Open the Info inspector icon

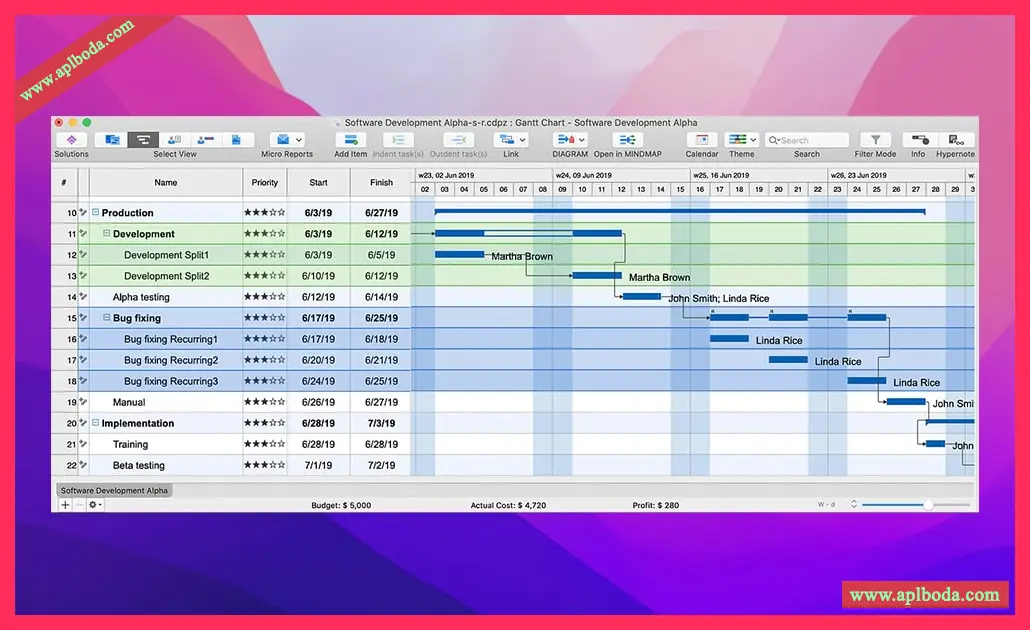point(918,140)
